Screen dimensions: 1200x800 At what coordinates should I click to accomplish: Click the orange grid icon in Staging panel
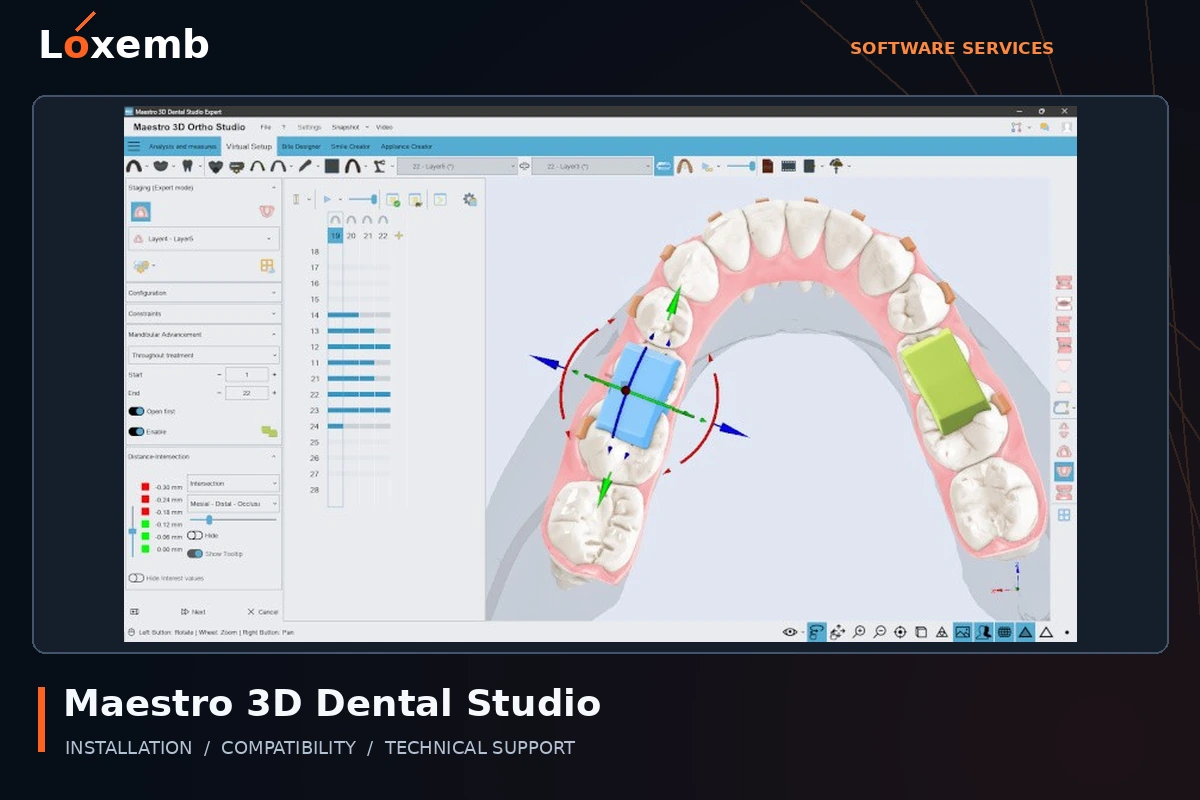(267, 266)
